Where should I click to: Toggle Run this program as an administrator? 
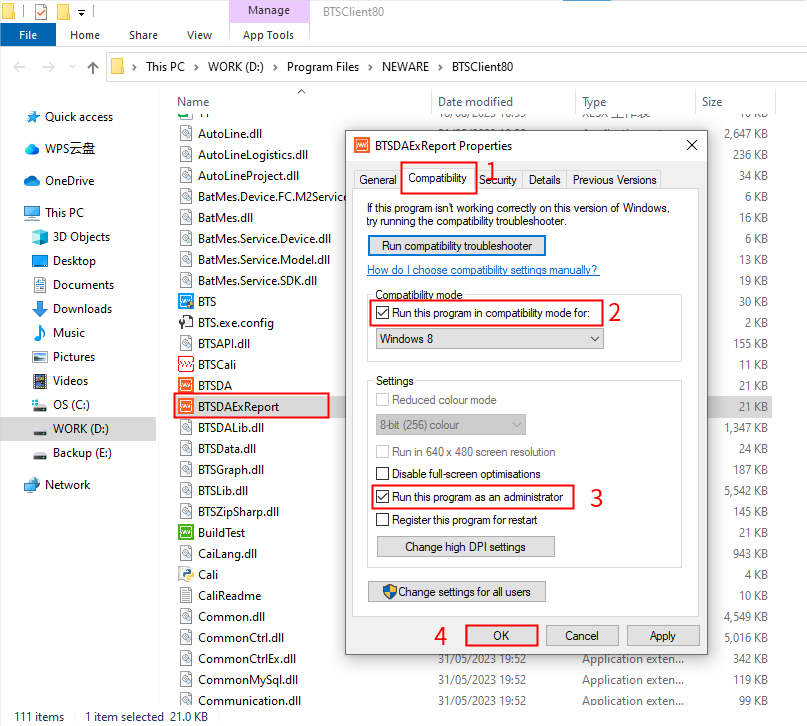pyautogui.click(x=382, y=497)
